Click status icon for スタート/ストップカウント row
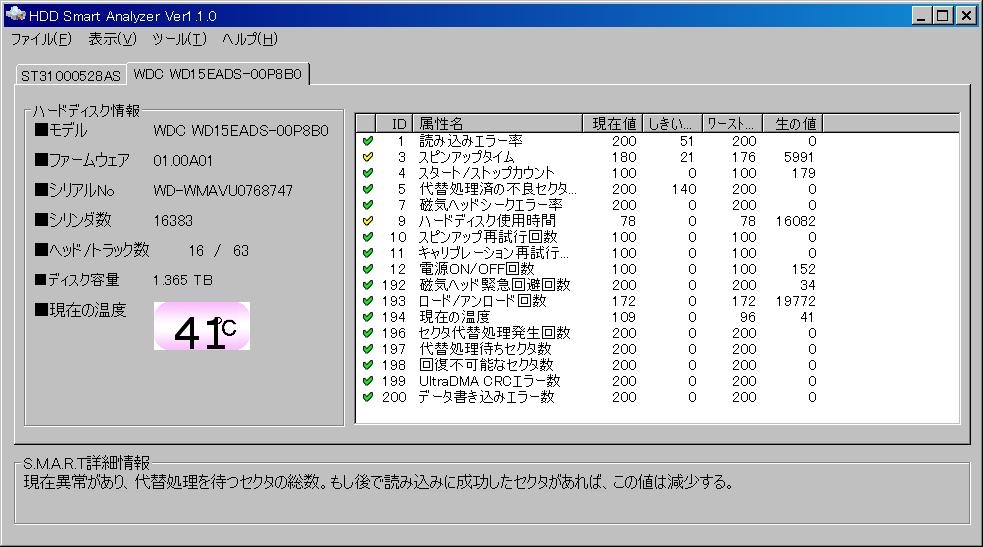983x547 pixels. click(x=368, y=173)
